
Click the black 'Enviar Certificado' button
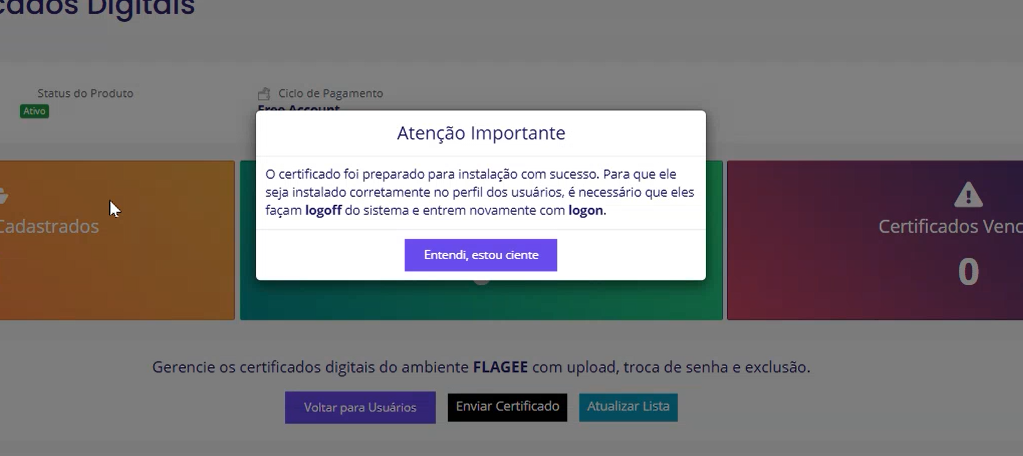pos(507,407)
